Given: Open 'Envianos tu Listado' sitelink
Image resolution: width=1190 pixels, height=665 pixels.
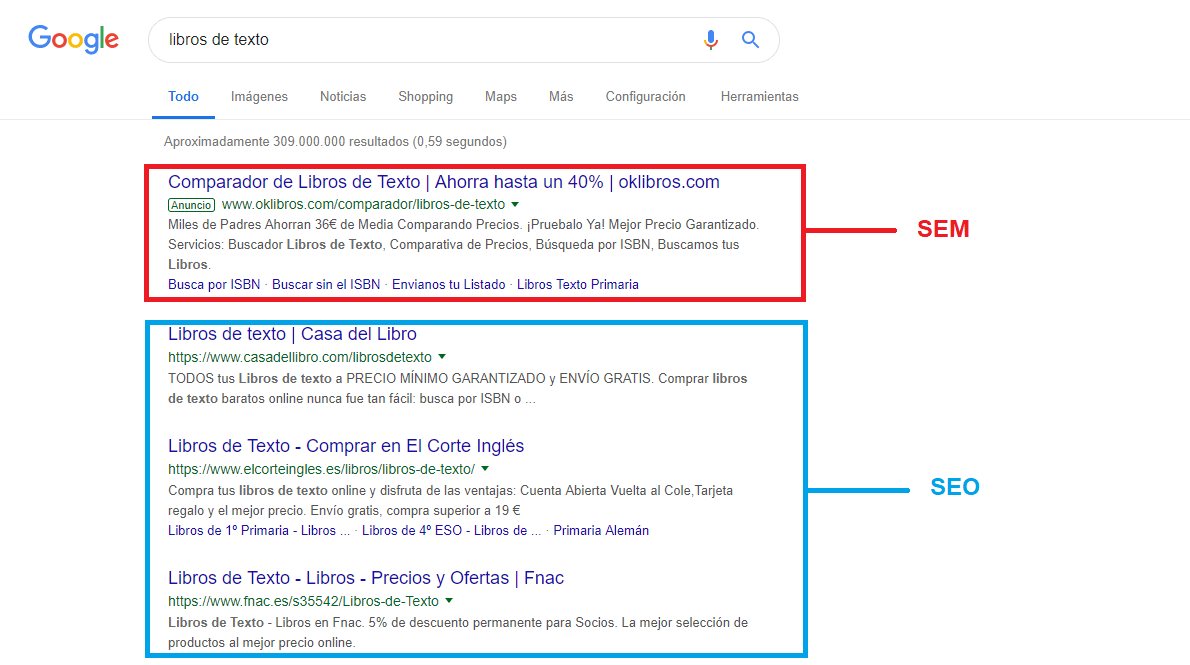Looking at the screenshot, I should [x=449, y=285].
